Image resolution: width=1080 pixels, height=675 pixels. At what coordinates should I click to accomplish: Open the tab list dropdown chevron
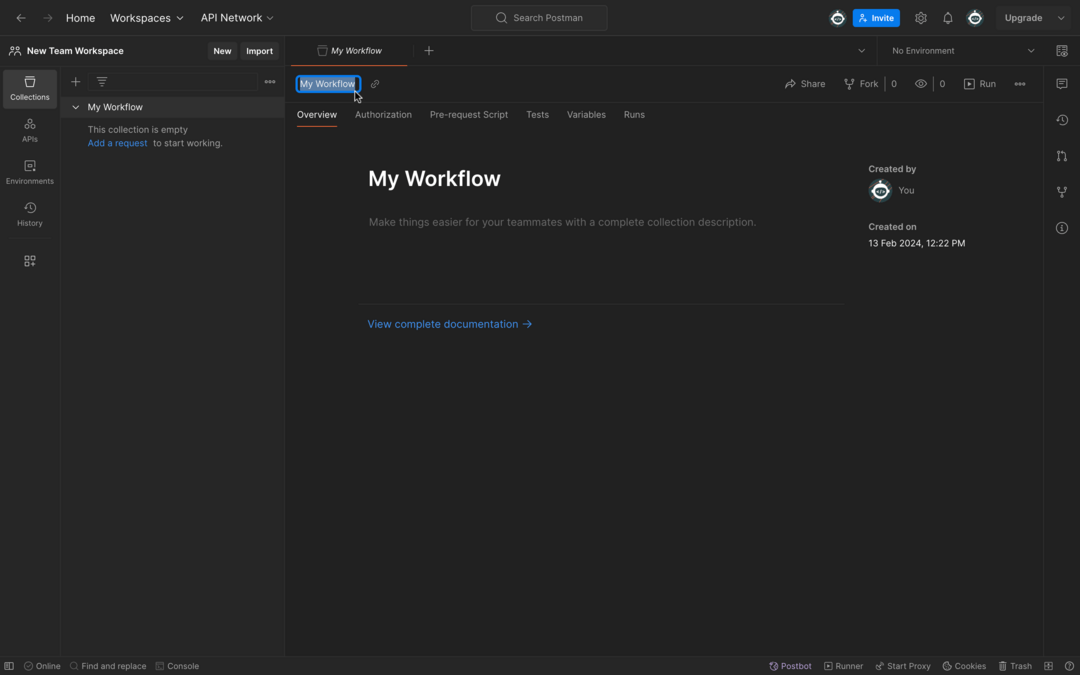coord(861,51)
